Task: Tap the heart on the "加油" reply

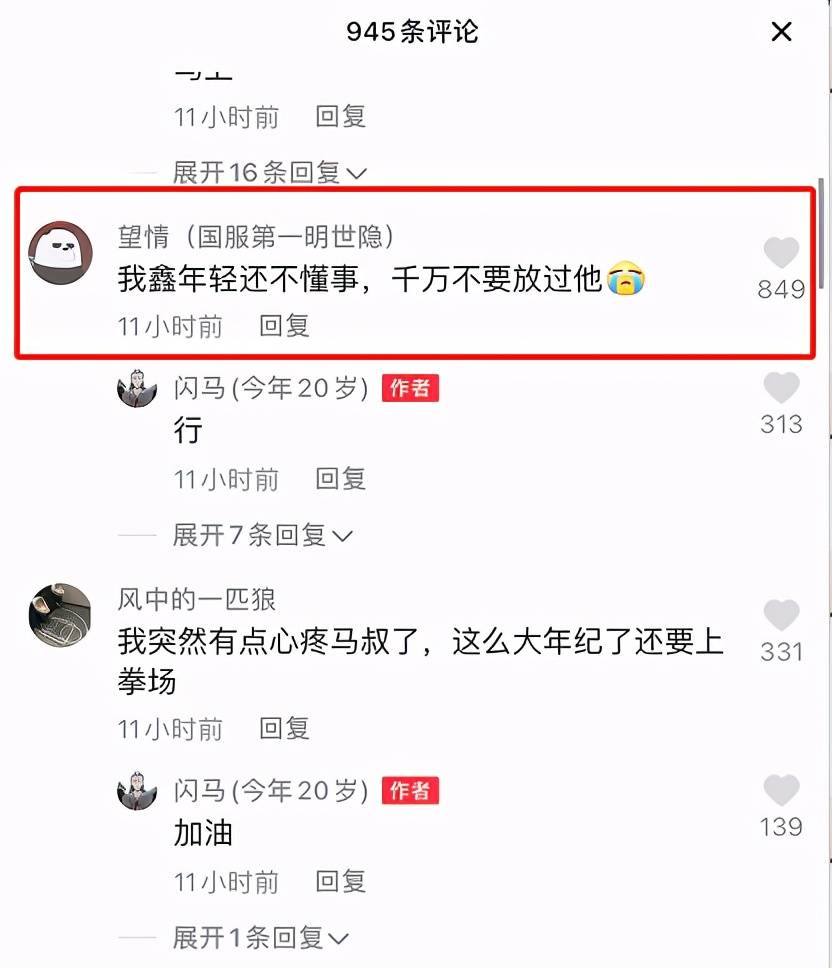Action: tap(781, 790)
